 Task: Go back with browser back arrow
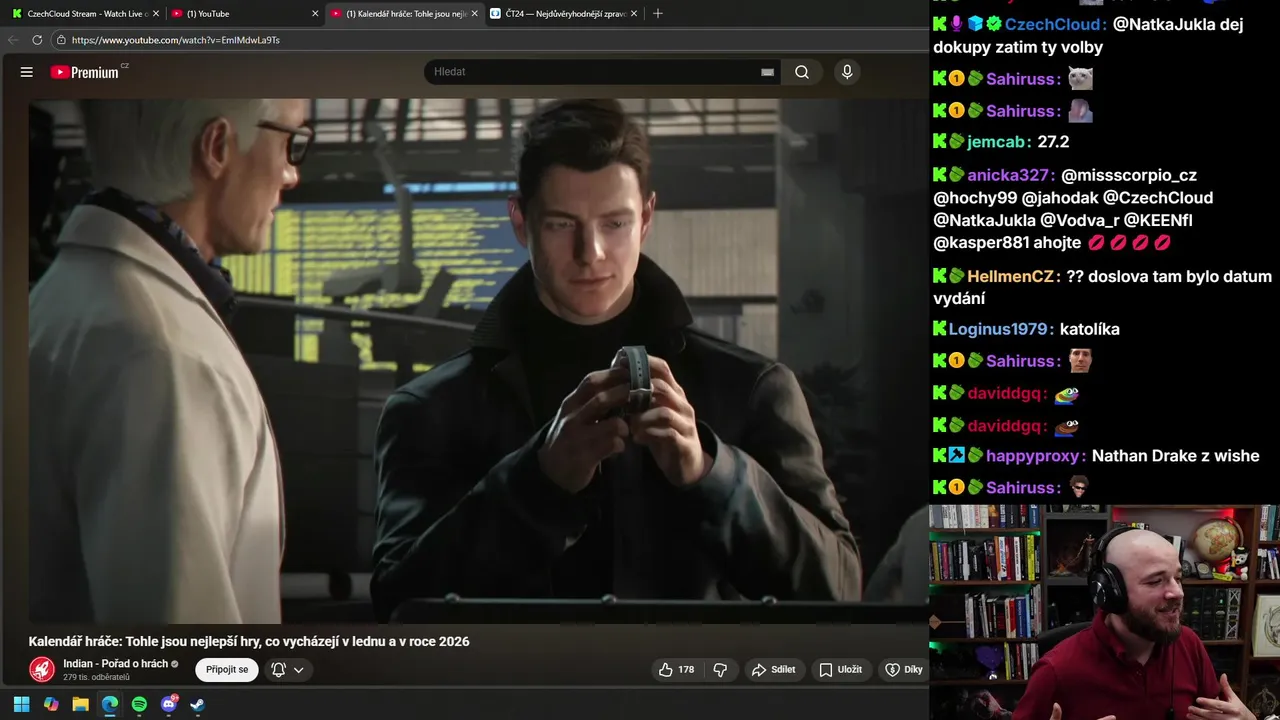[x=13, y=40]
